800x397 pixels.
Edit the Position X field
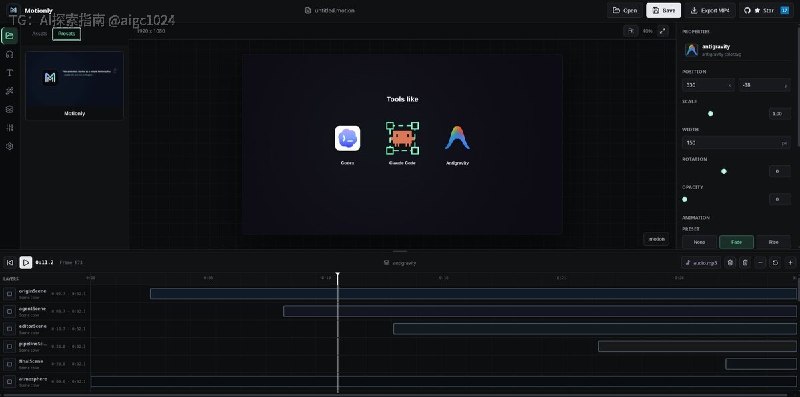(x=708, y=85)
